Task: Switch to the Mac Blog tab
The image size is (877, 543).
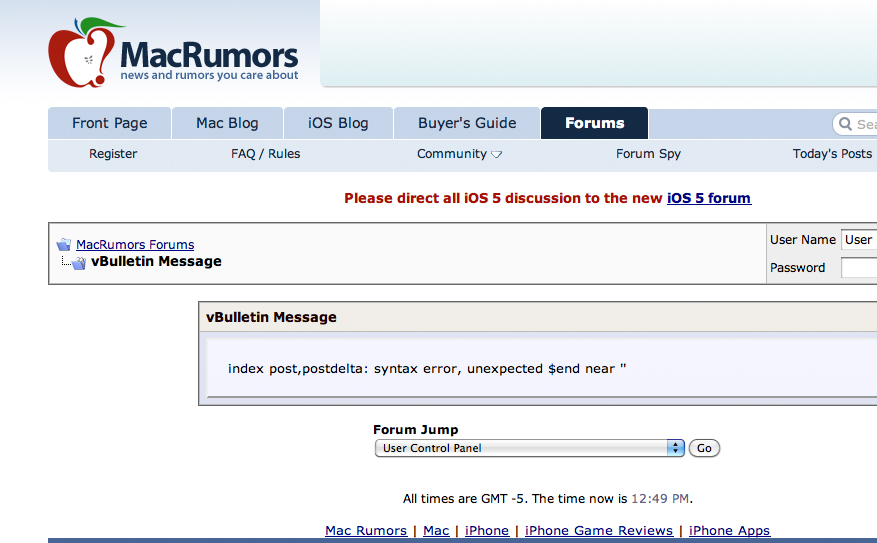Action: point(227,123)
